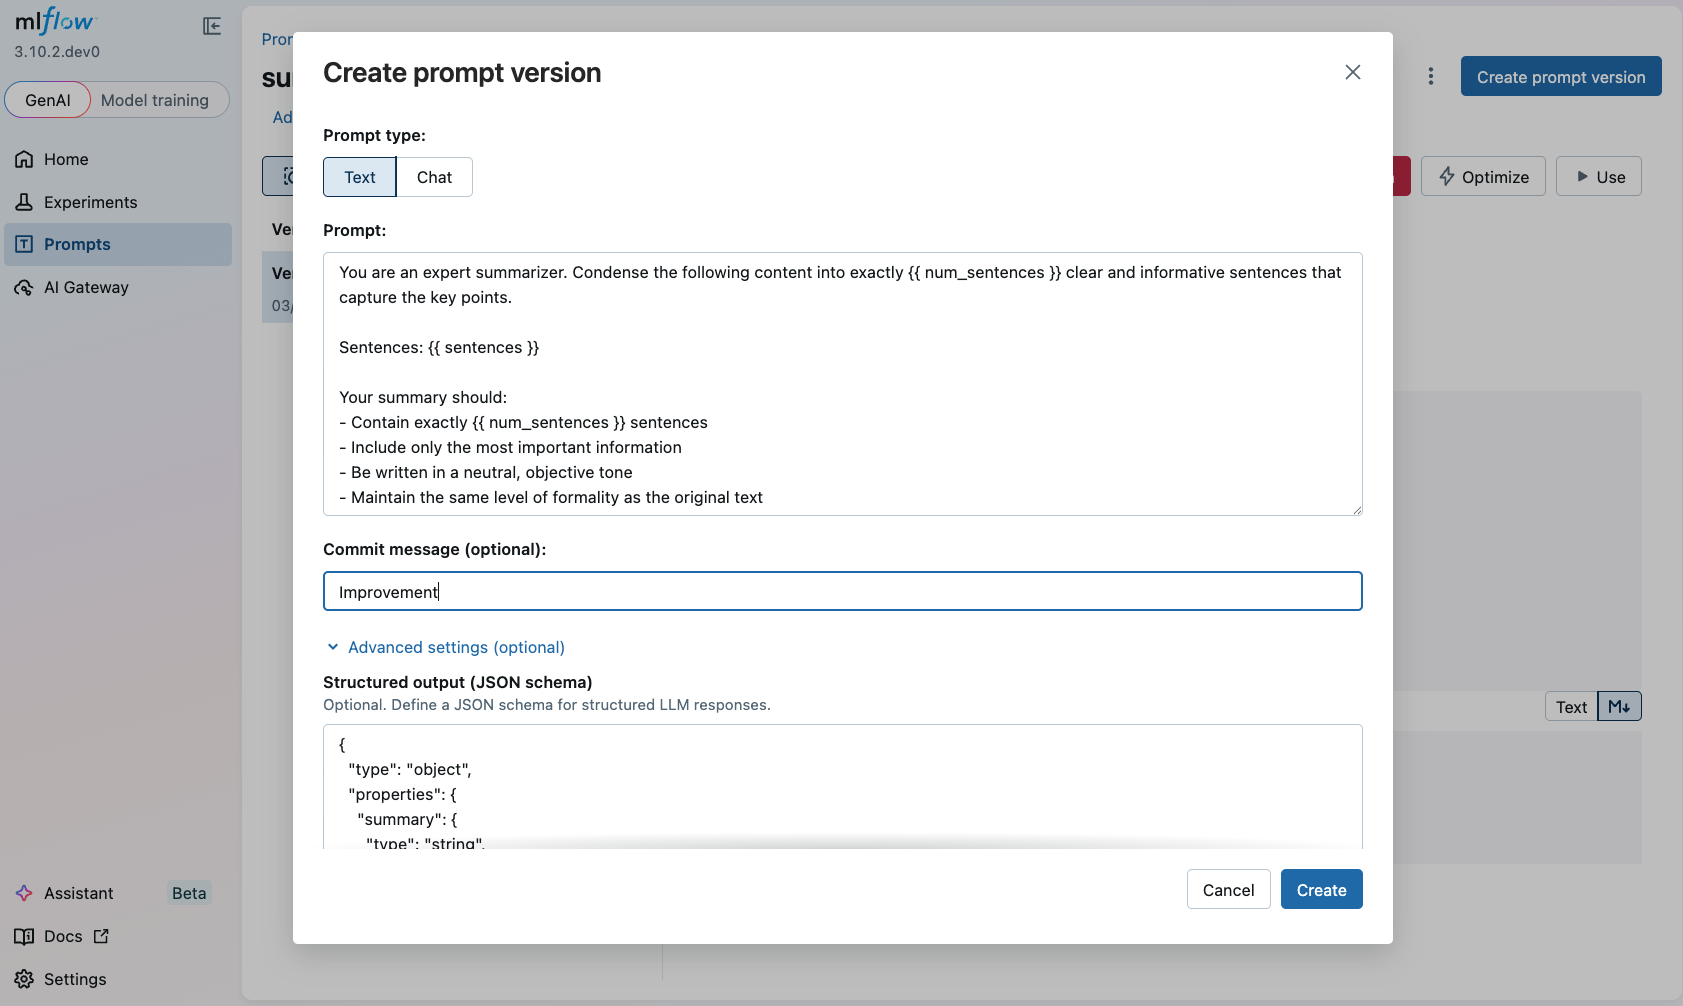Navigate to Home from the sidebar
This screenshot has width=1683, height=1006.
64,158
